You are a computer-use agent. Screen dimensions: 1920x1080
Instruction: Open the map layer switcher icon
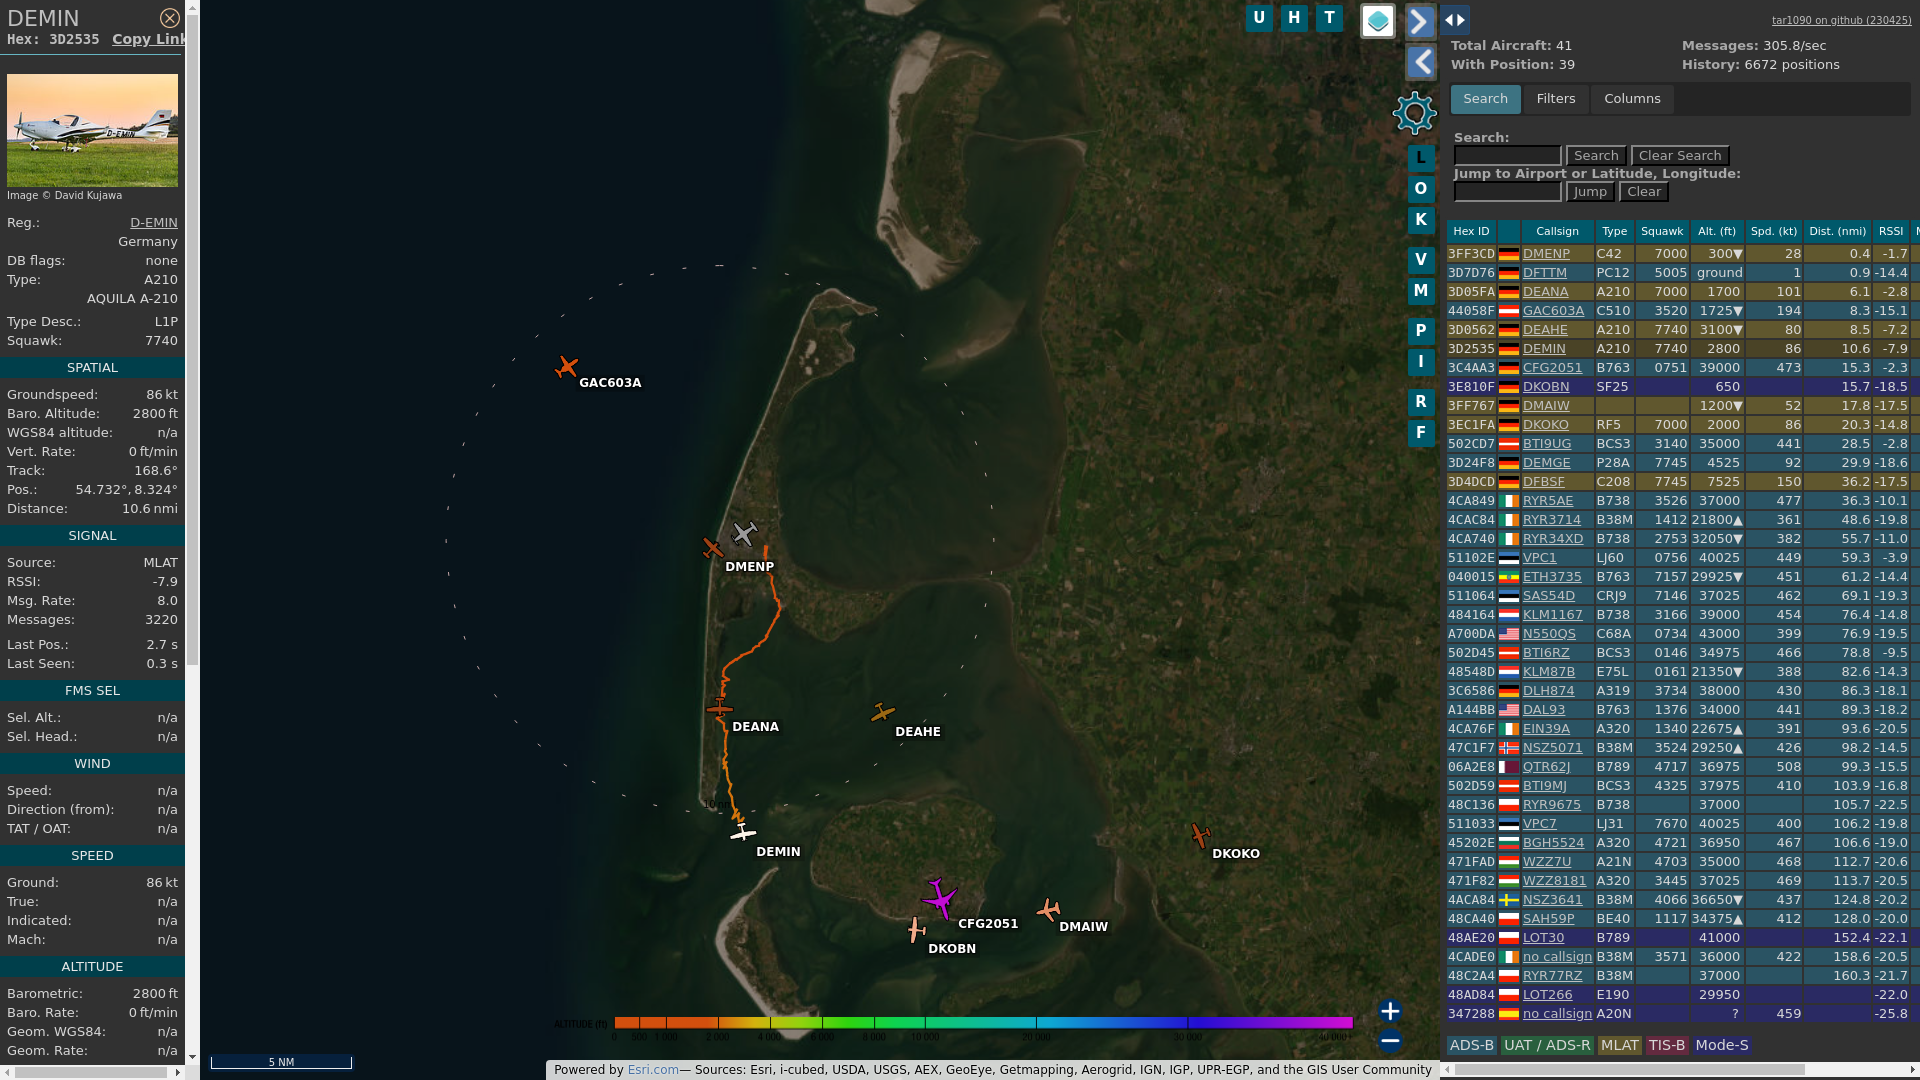coord(1378,21)
